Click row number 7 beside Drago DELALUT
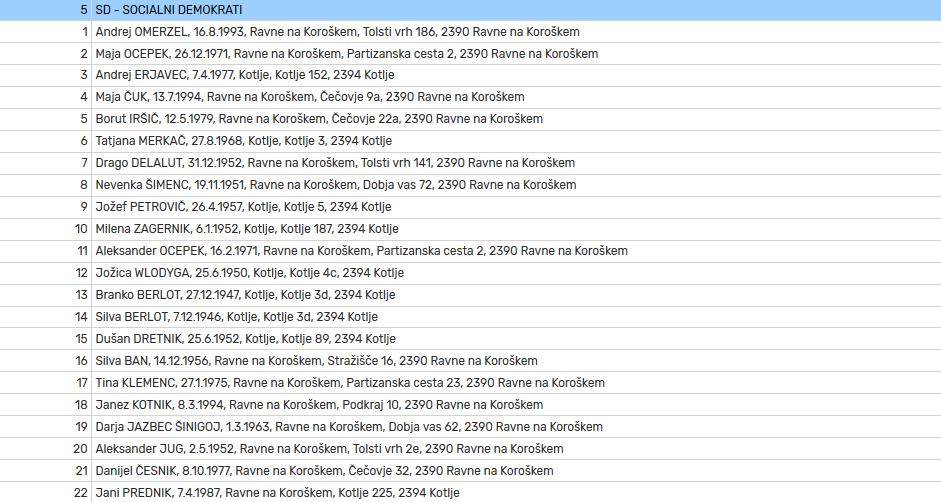The image size is (941, 502). click(85, 163)
